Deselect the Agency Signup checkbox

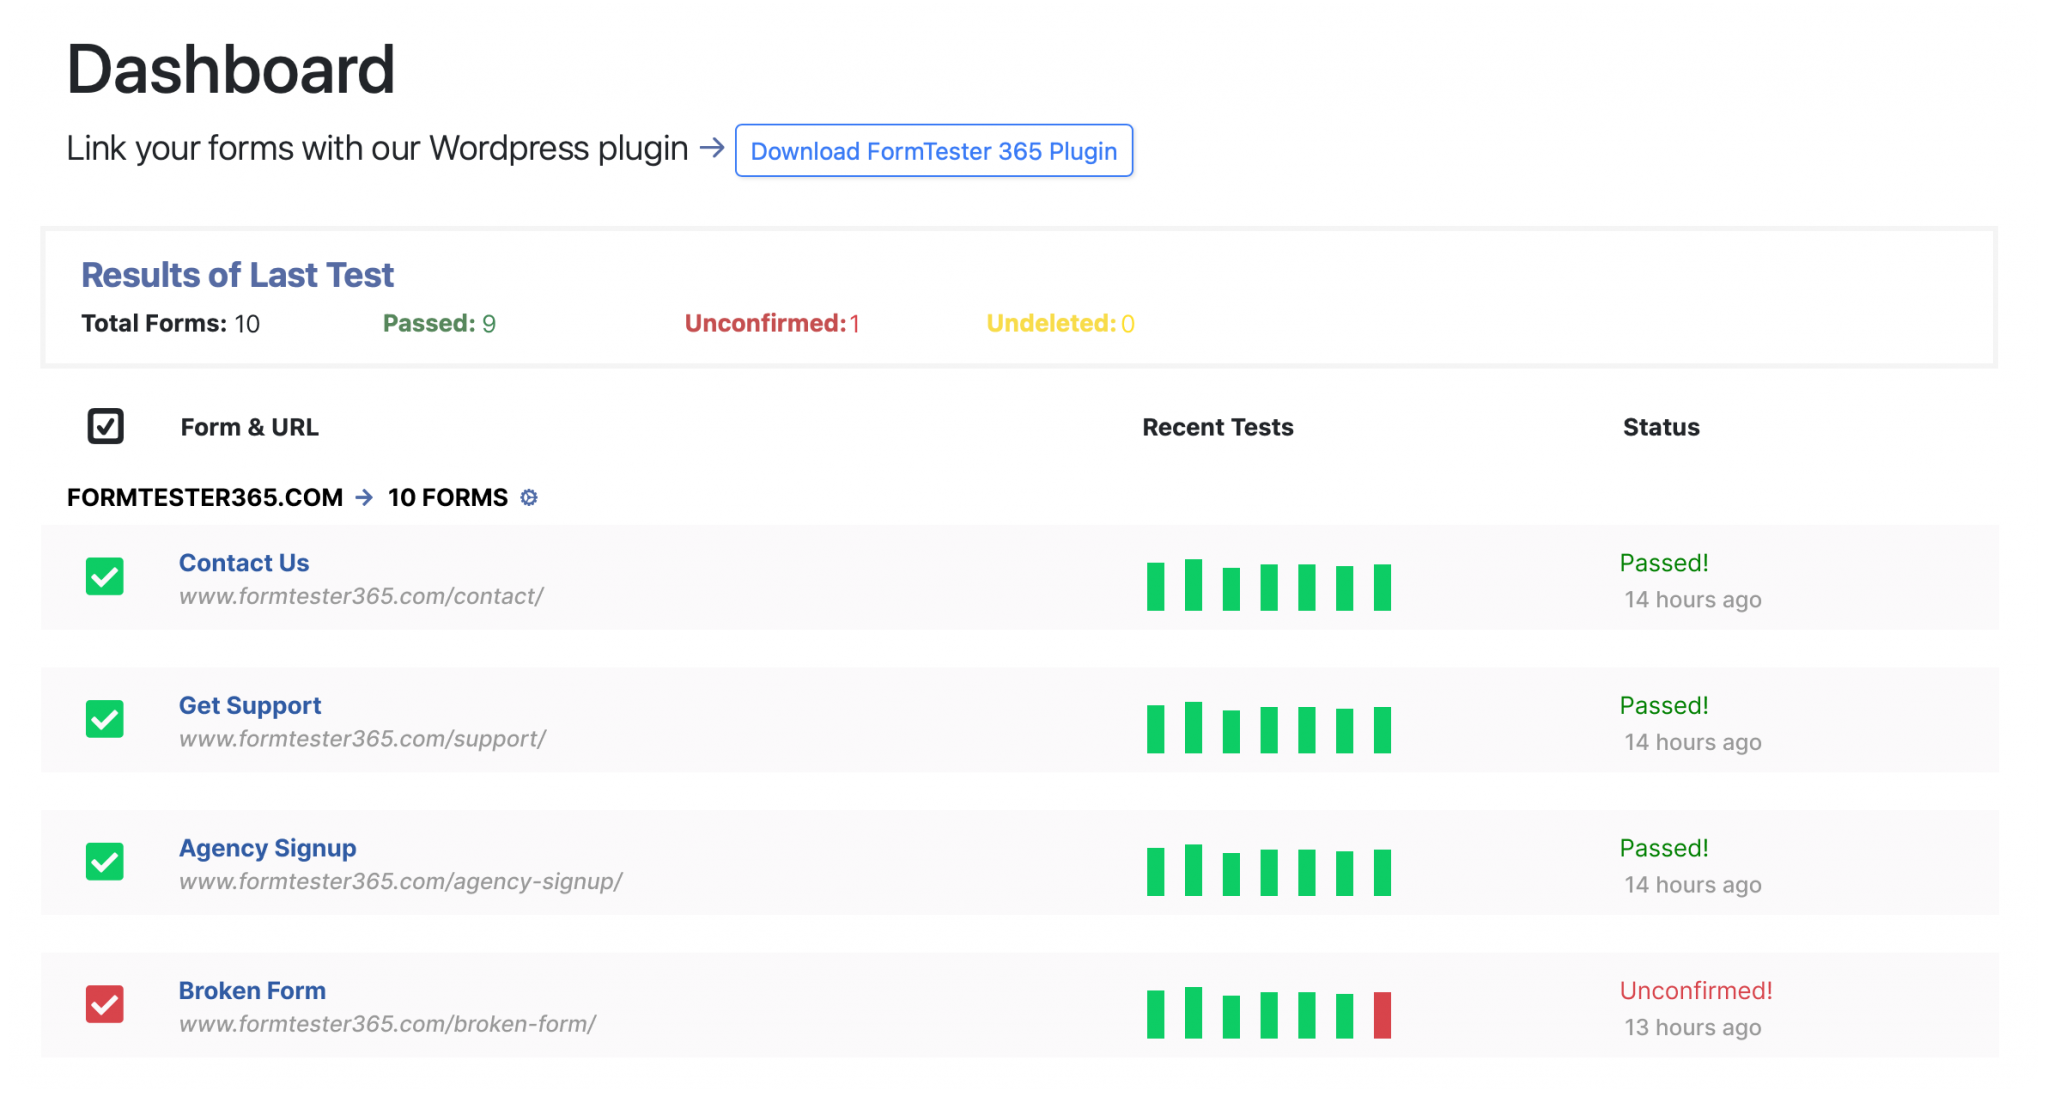click(104, 863)
